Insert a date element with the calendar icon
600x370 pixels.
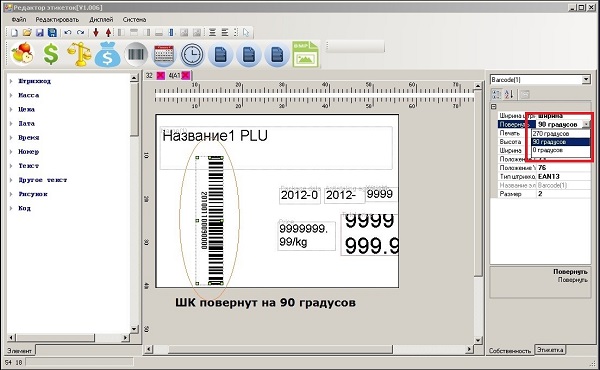click(164, 54)
